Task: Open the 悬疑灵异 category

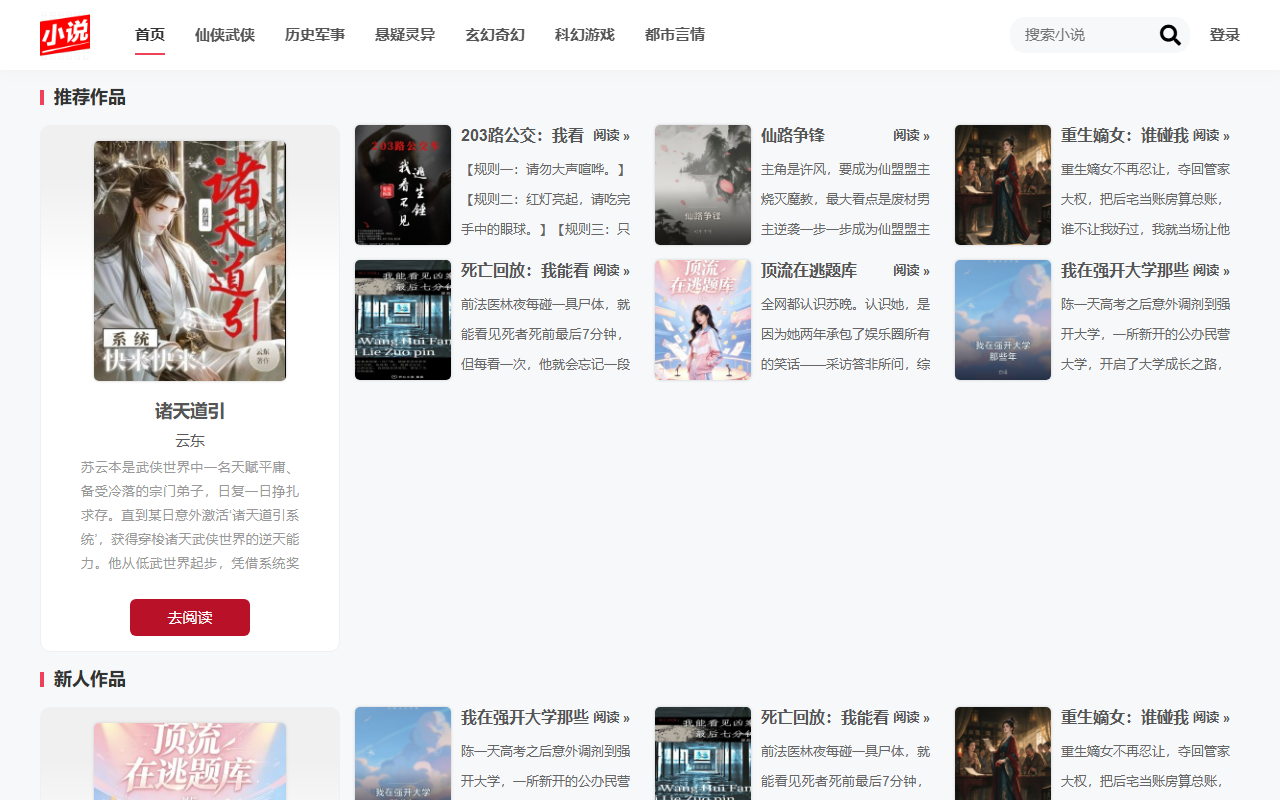Action: pos(405,35)
